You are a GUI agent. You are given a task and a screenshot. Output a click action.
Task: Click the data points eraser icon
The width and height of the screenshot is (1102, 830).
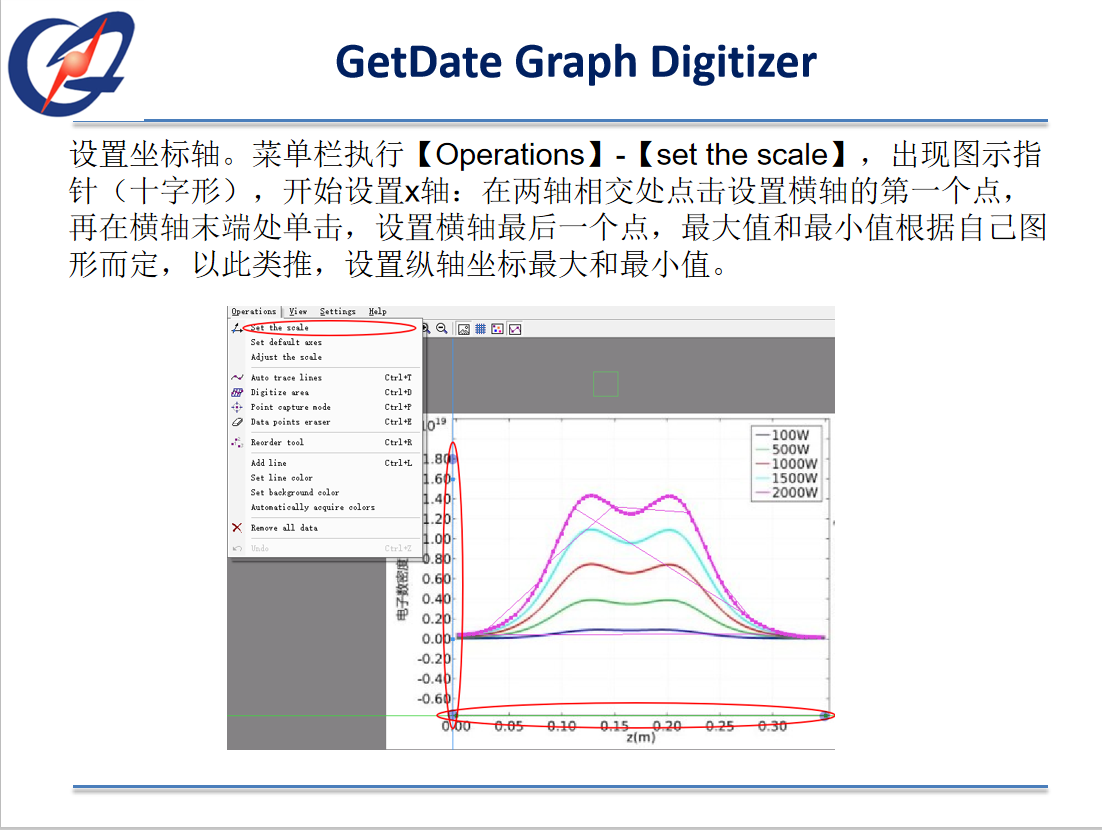tap(237, 422)
